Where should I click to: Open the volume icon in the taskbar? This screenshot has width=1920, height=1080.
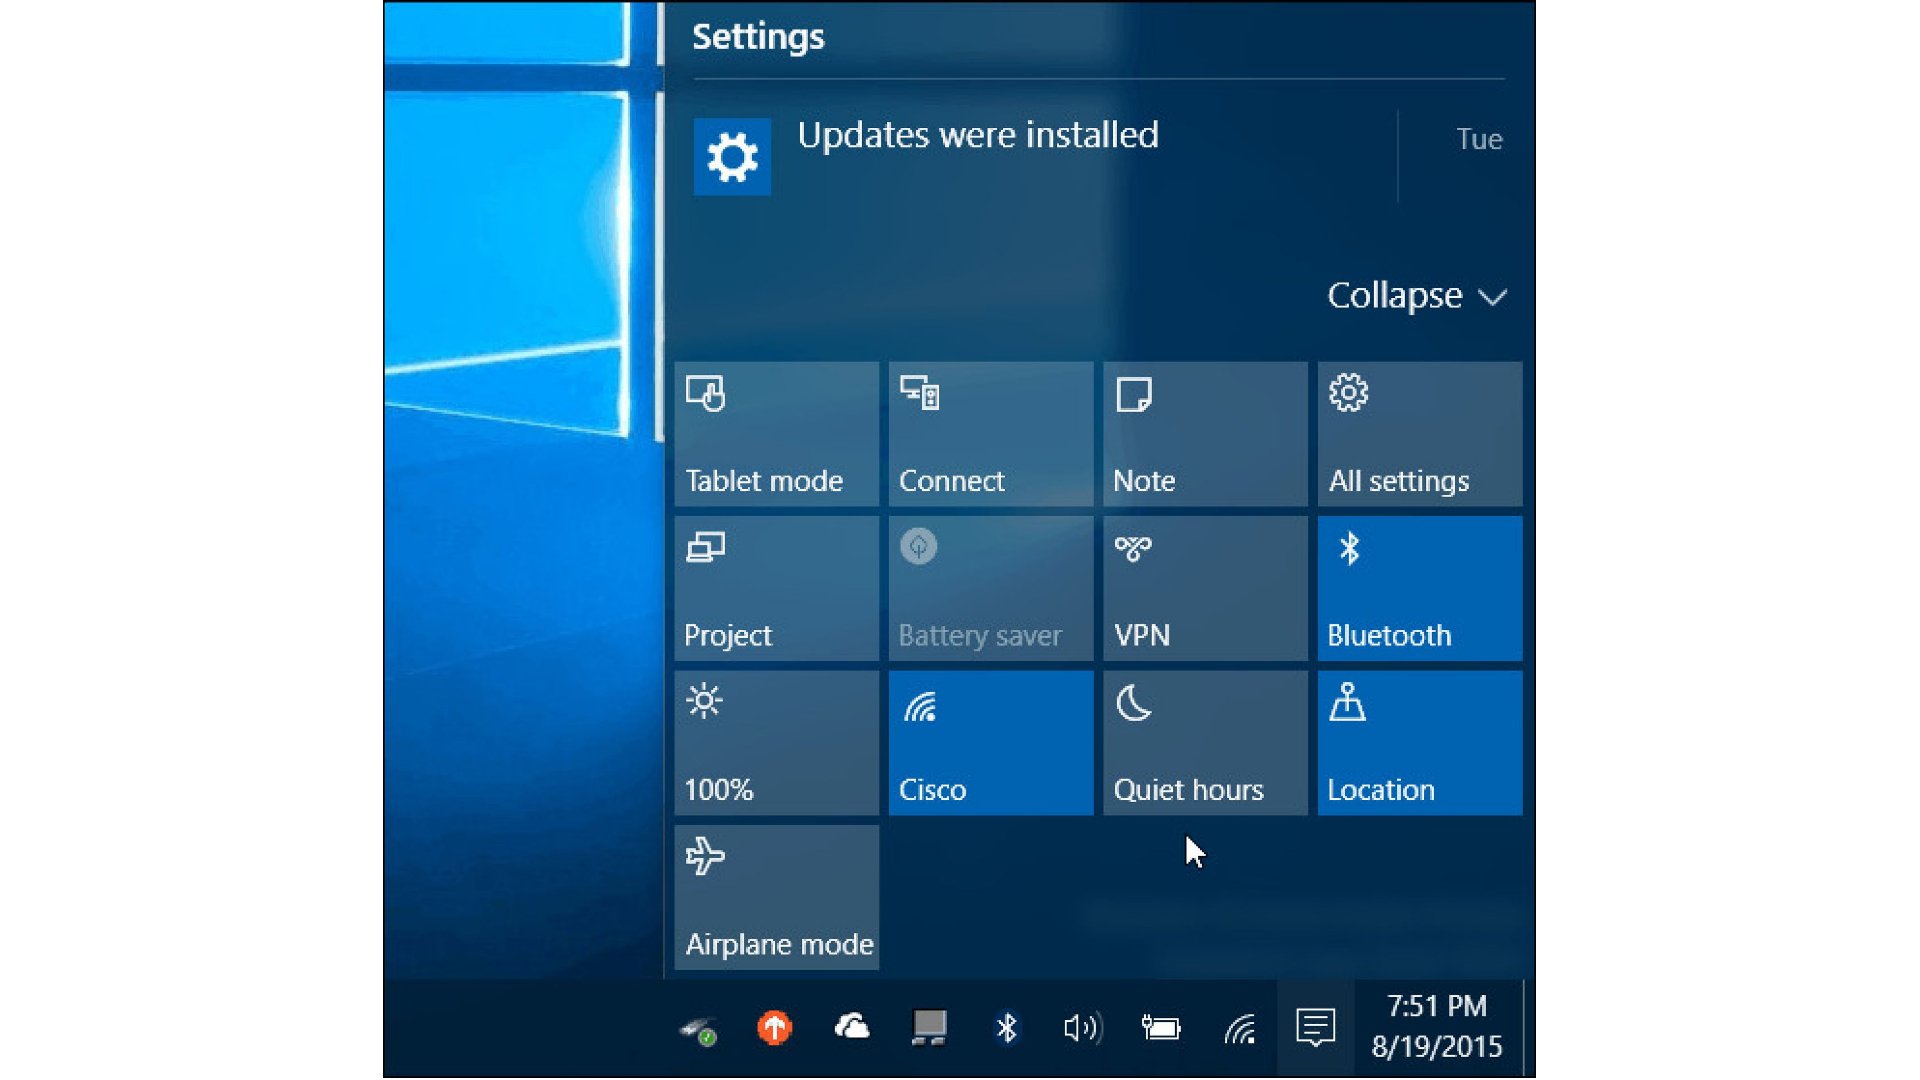coord(1084,1027)
